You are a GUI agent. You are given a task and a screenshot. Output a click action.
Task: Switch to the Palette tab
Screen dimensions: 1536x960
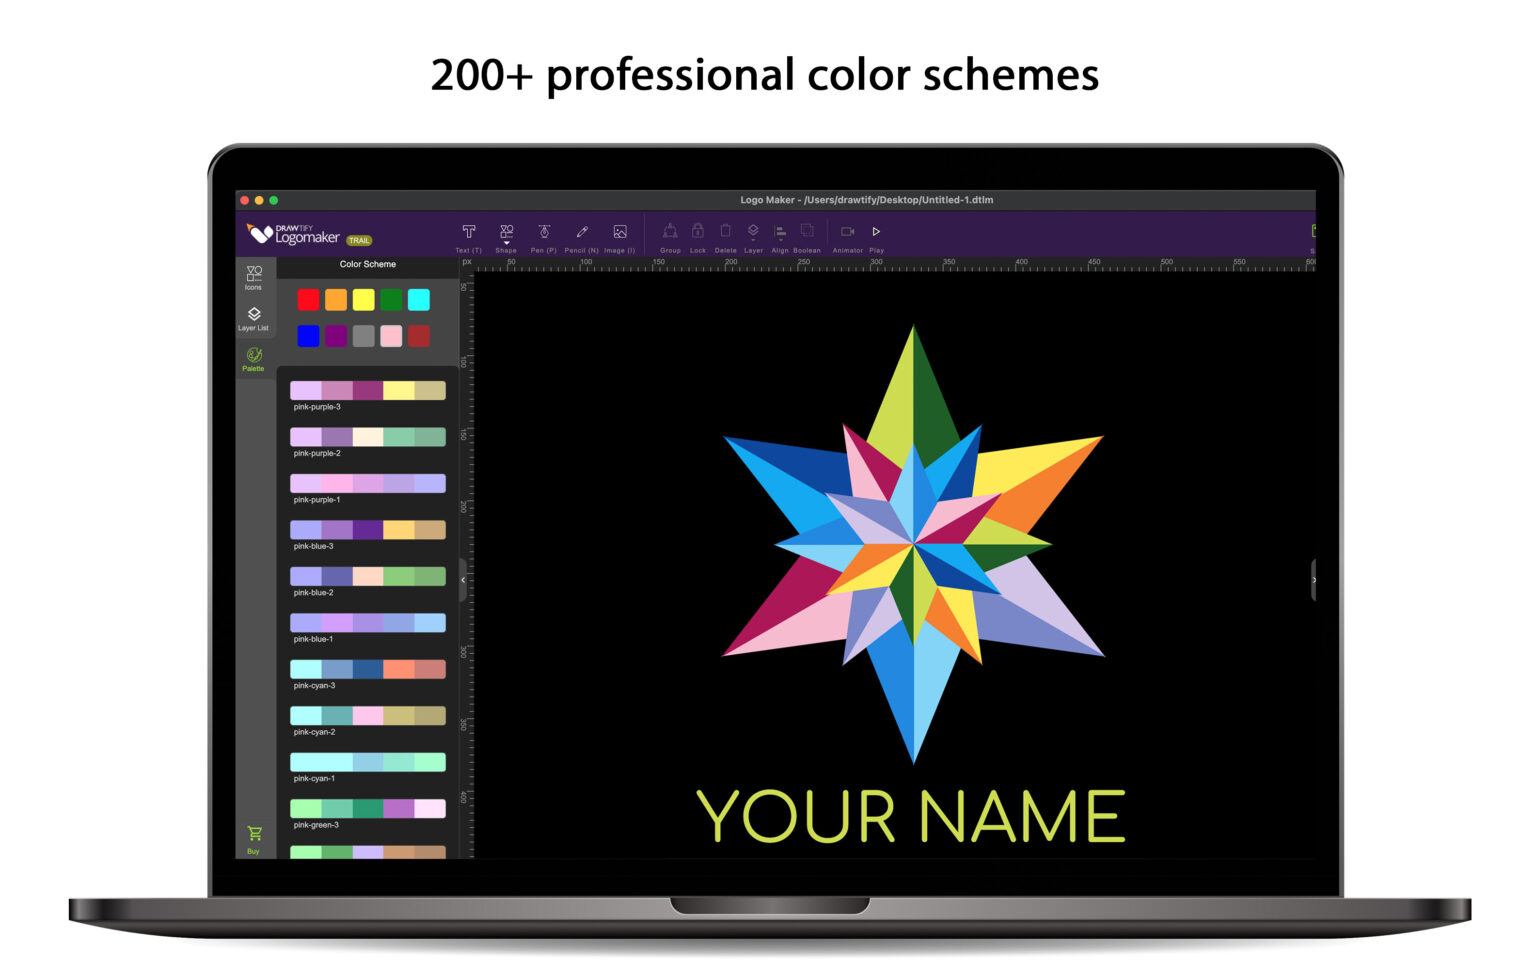(x=254, y=359)
